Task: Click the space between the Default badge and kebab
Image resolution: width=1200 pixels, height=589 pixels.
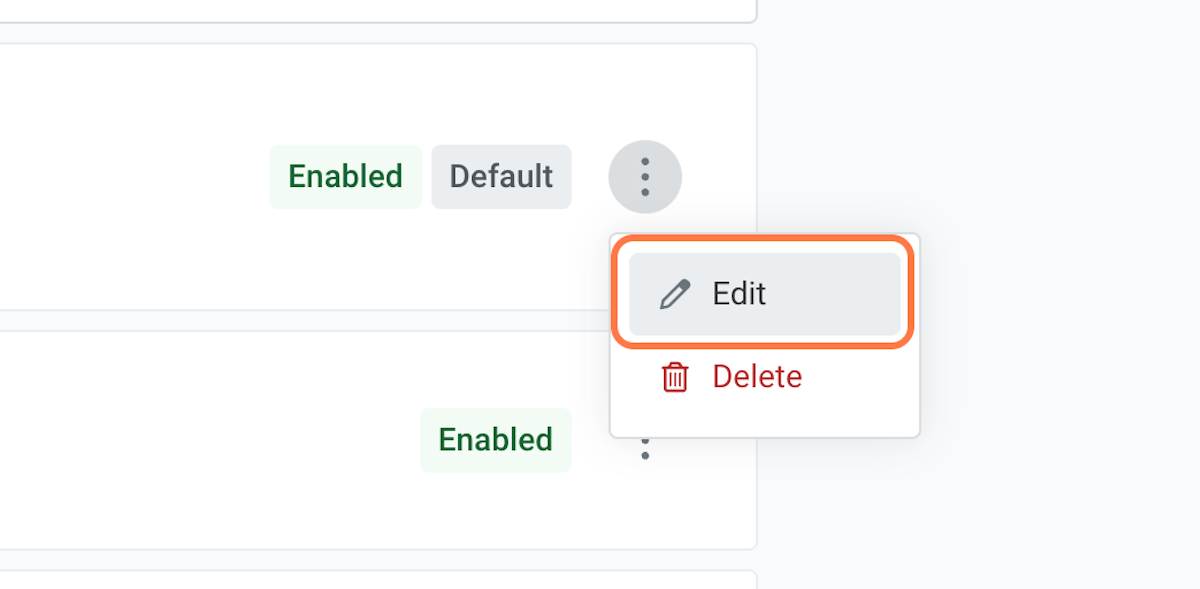Action: [x=590, y=177]
